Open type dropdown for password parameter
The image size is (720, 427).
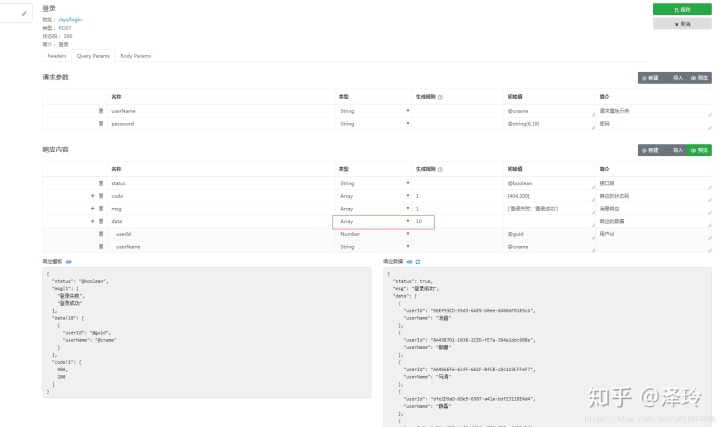pyautogui.click(x=374, y=124)
